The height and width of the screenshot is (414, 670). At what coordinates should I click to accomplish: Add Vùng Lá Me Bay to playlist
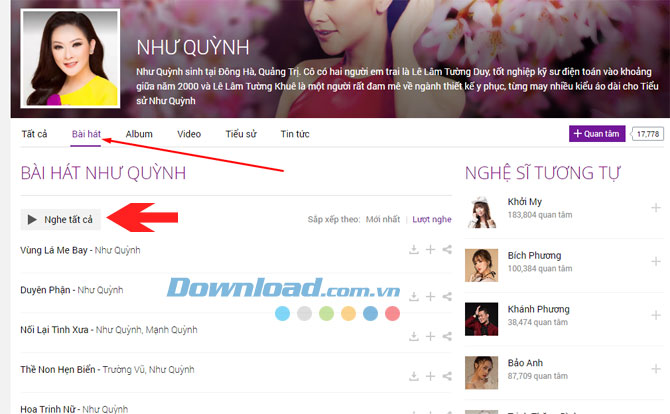pos(430,250)
